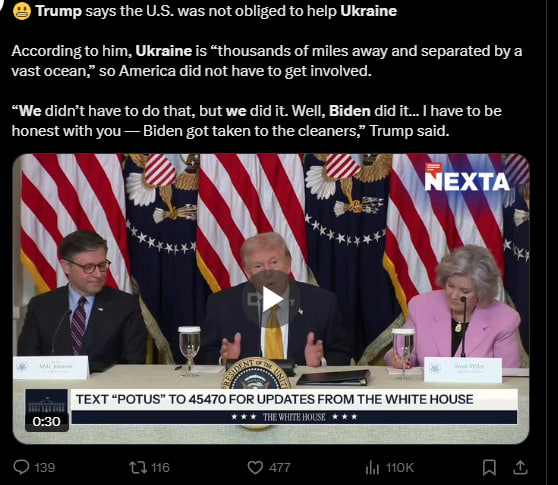Image resolution: width=558 pixels, height=485 pixels.
Task: Click the headline about helping Ukraine
Action: coord(216,11)
